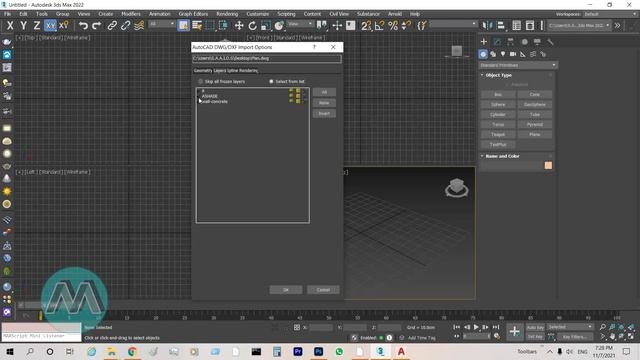Viewport: 640px width, 360px height.
Task: Click the Bind to Space Warp icon
Action: [139, 26]
